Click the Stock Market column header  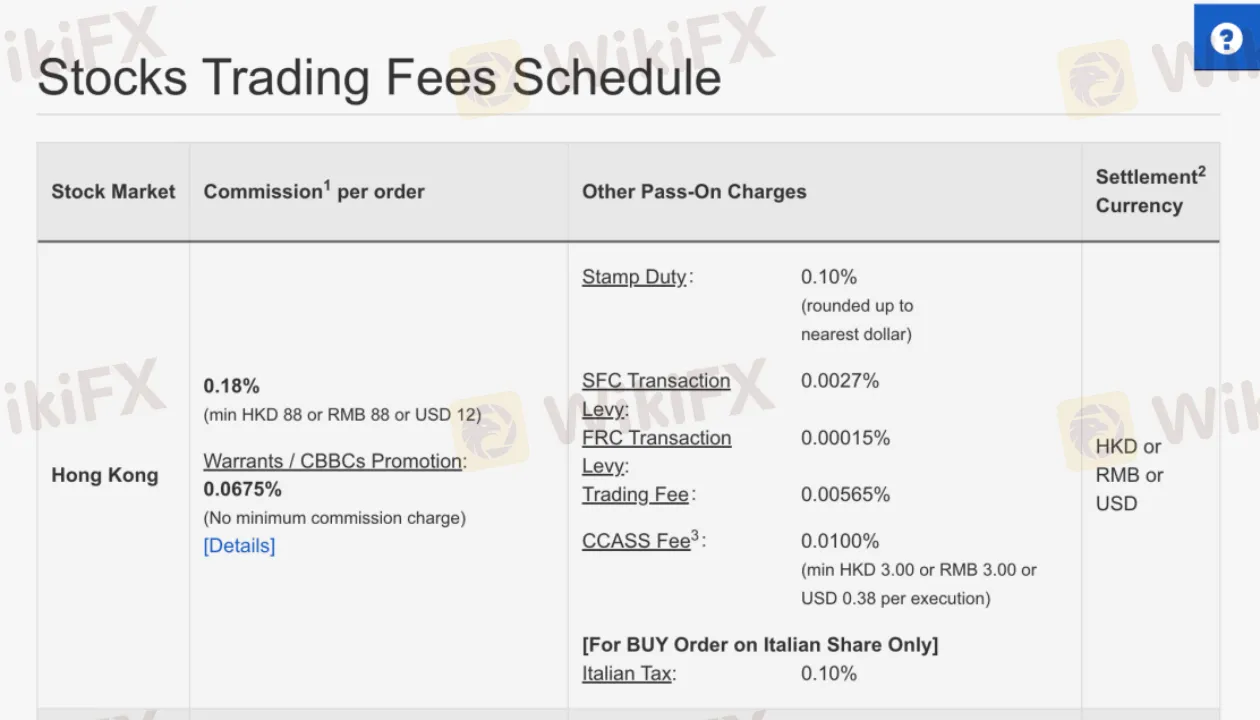pyautogui.click(x=113, y=192)
